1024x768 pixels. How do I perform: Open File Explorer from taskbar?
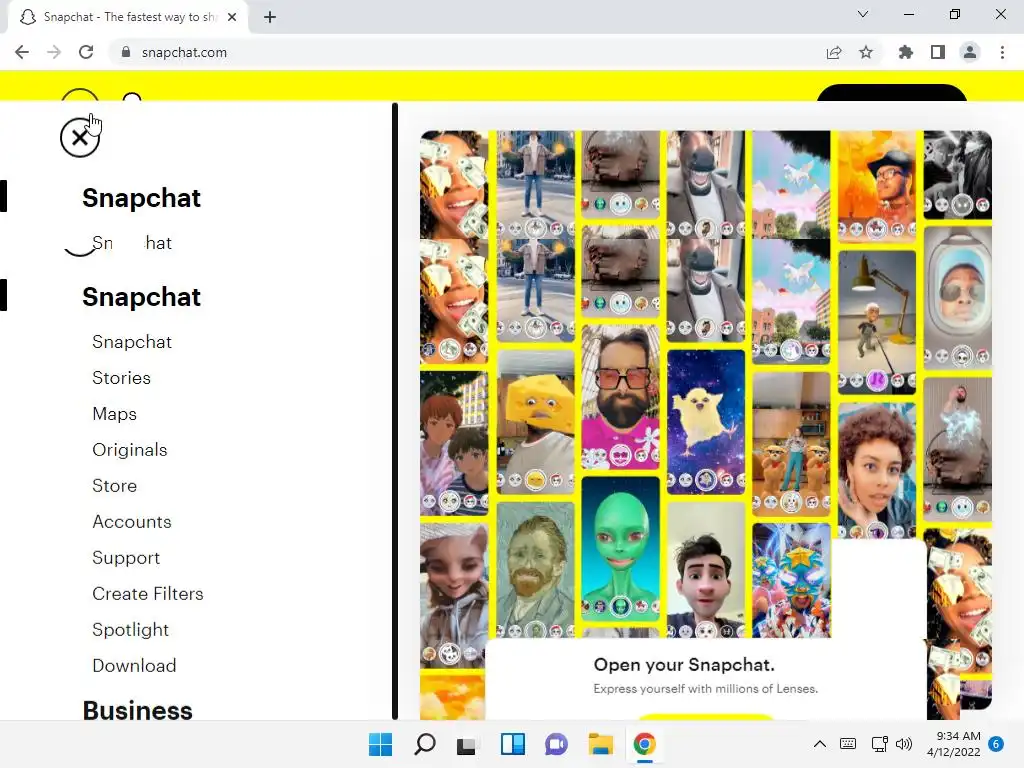tap(600, 744)
